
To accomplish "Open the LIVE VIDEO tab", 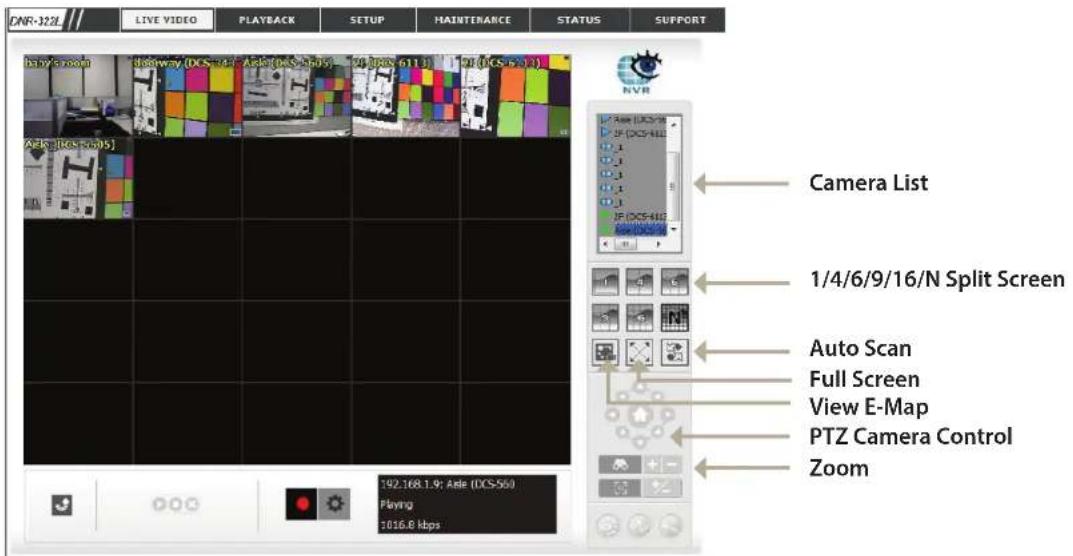I will tap(167, 20).
